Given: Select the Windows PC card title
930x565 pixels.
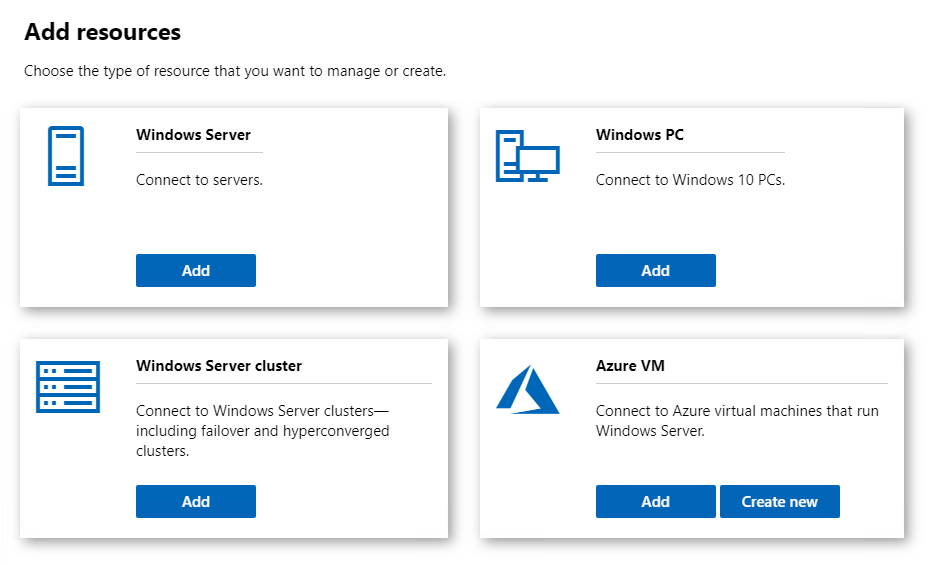Looking at the screenshot, I should pos(639,135).
